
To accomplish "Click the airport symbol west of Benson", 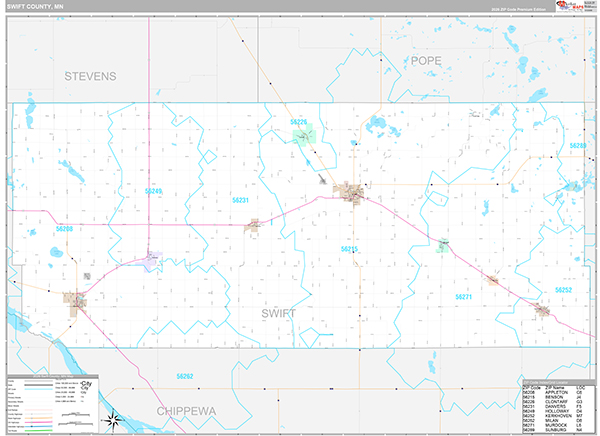I will [x=322, y=179].
